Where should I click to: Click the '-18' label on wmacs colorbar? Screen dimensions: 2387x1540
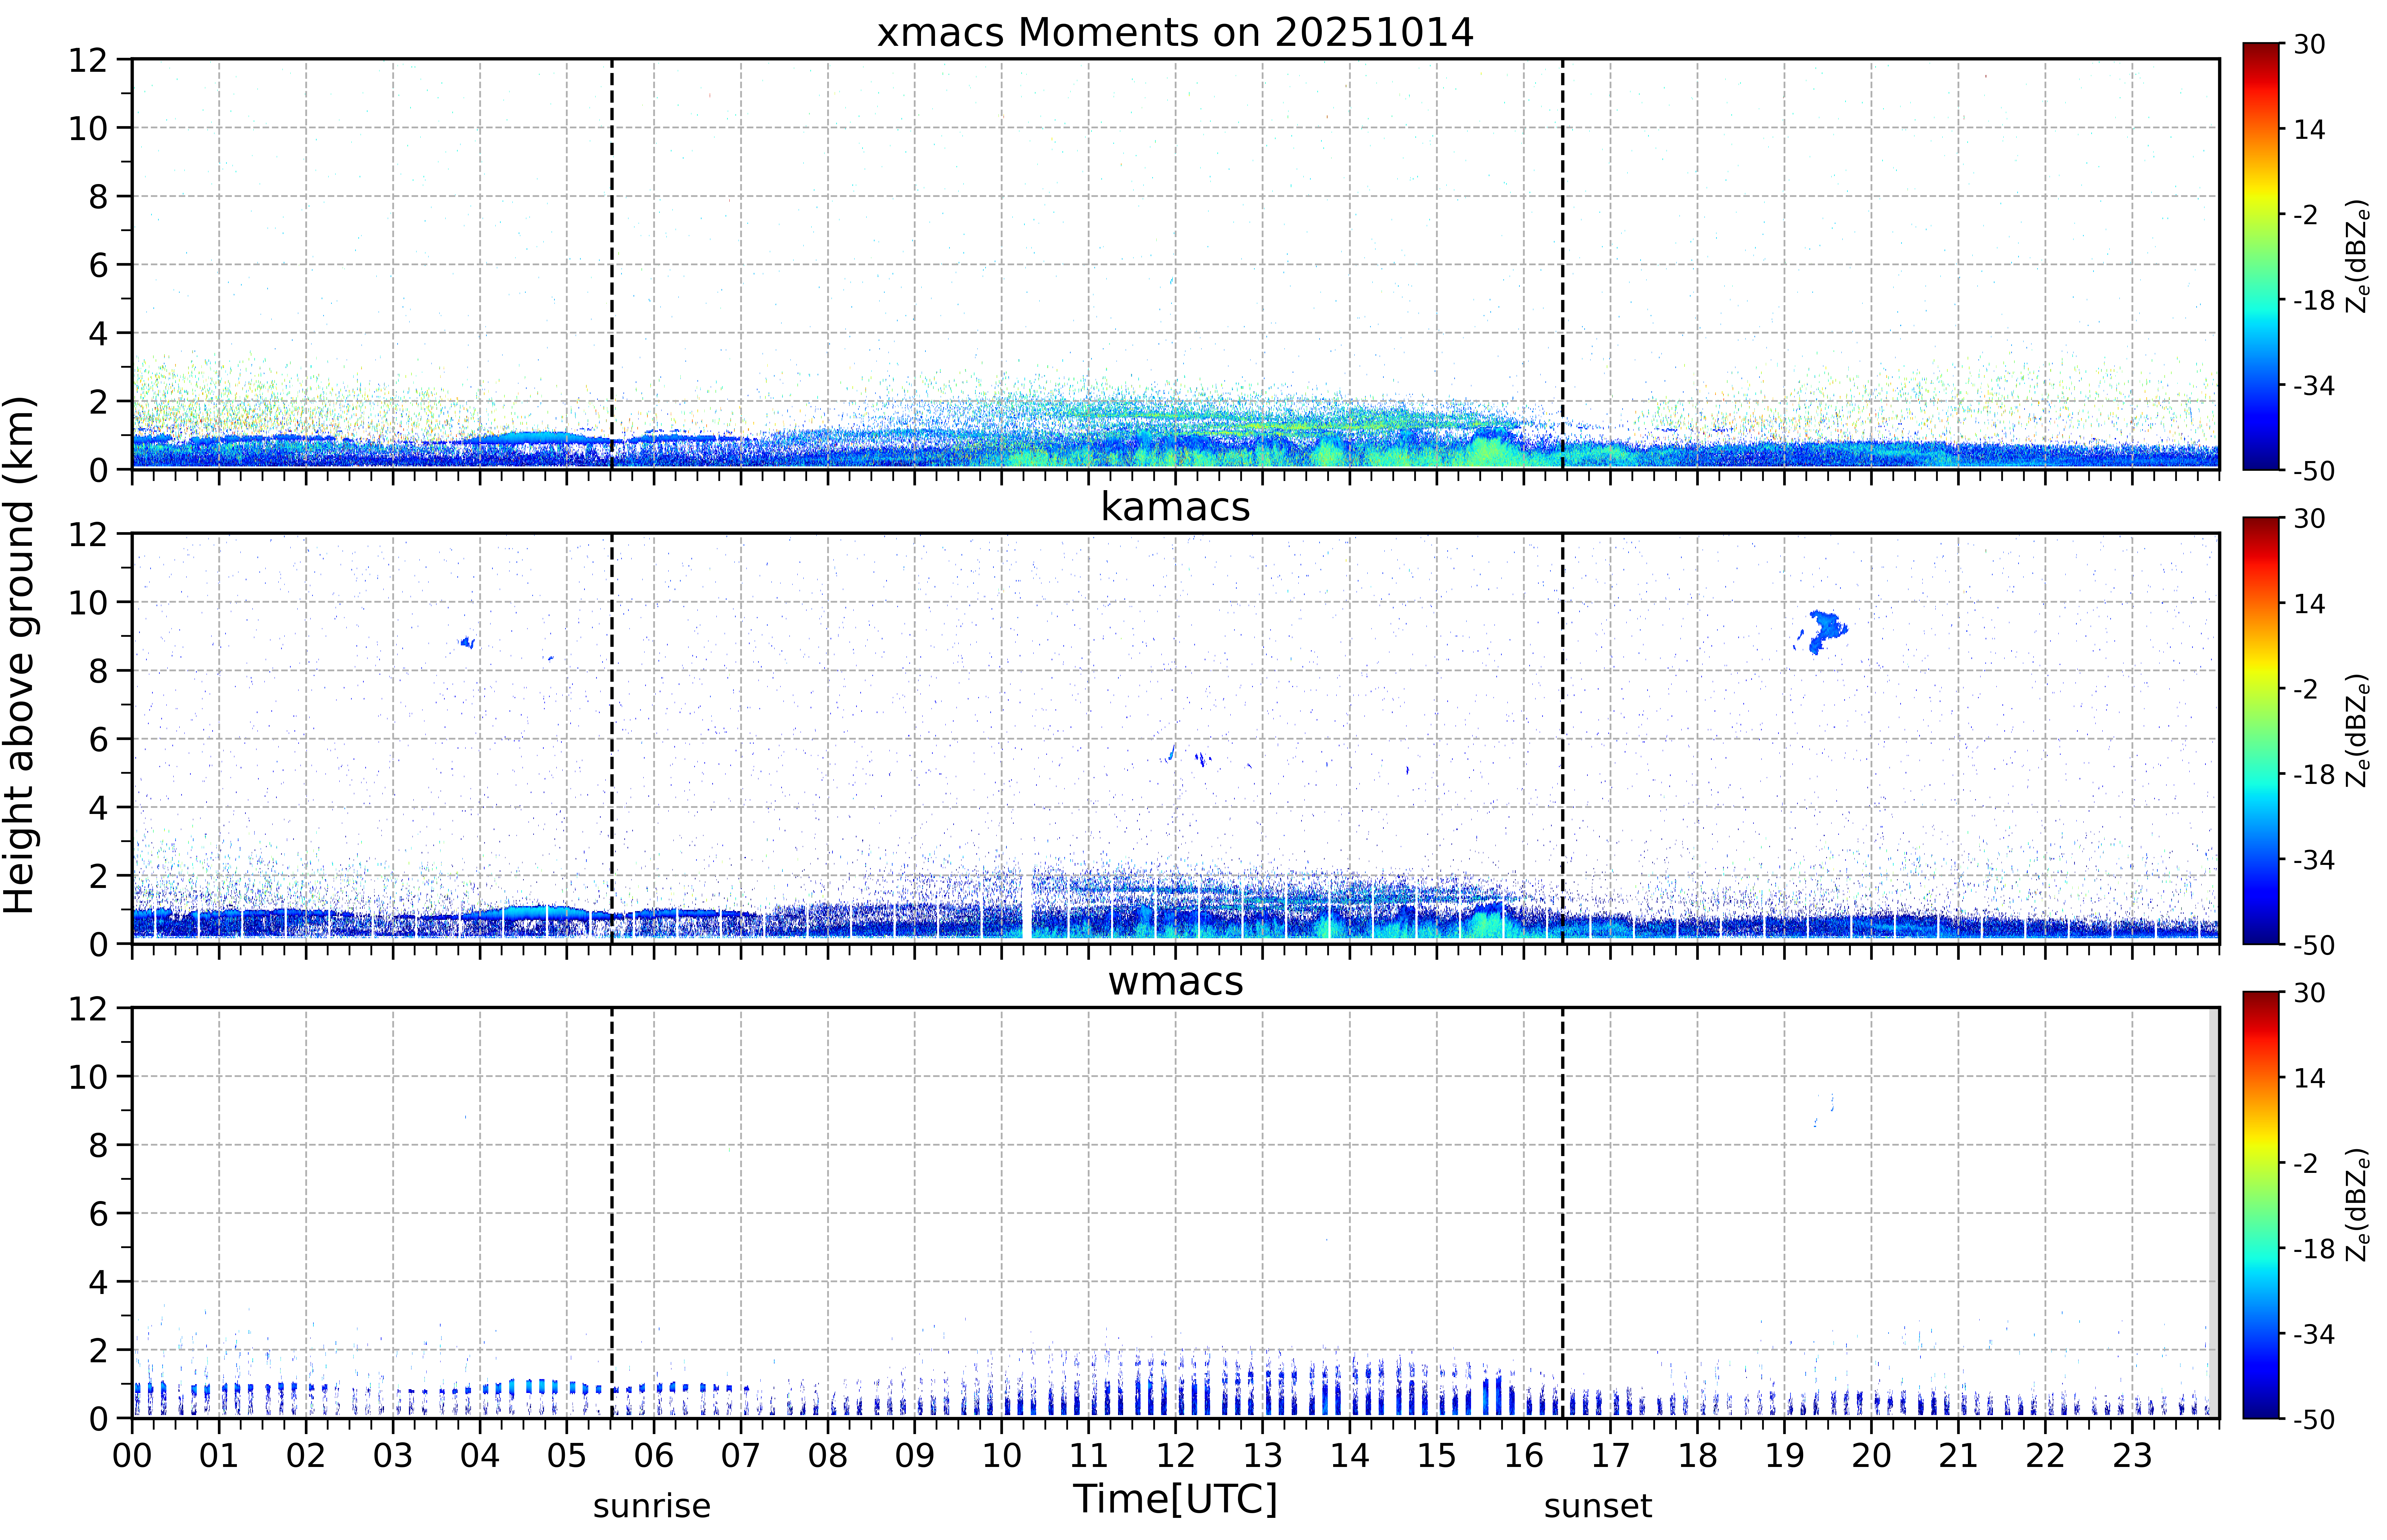[2314, 1249]
